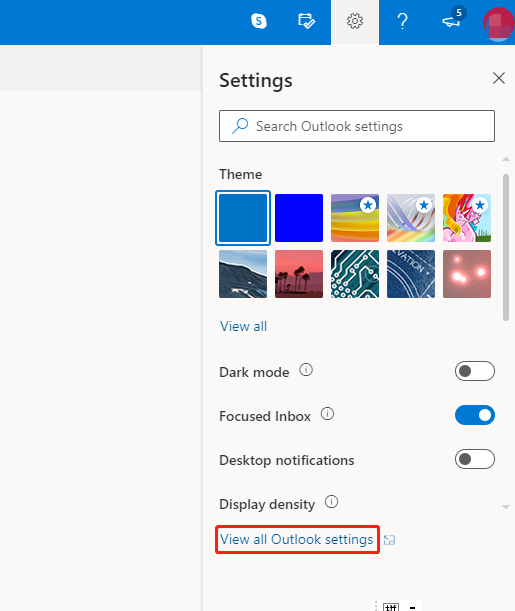Select the bright blue theme swatch
The width and height of the screenshot is (515, 611).
pyautogui.click(x=299, y=218)
